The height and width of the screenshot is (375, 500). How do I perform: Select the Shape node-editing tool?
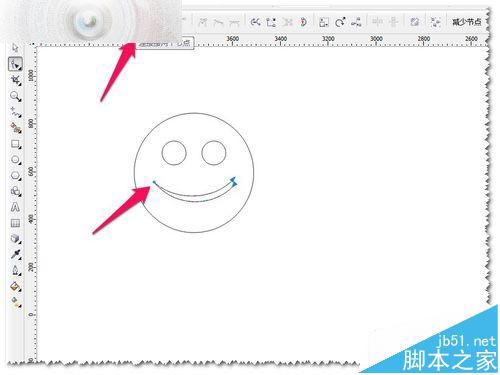[x=15, y=64]
